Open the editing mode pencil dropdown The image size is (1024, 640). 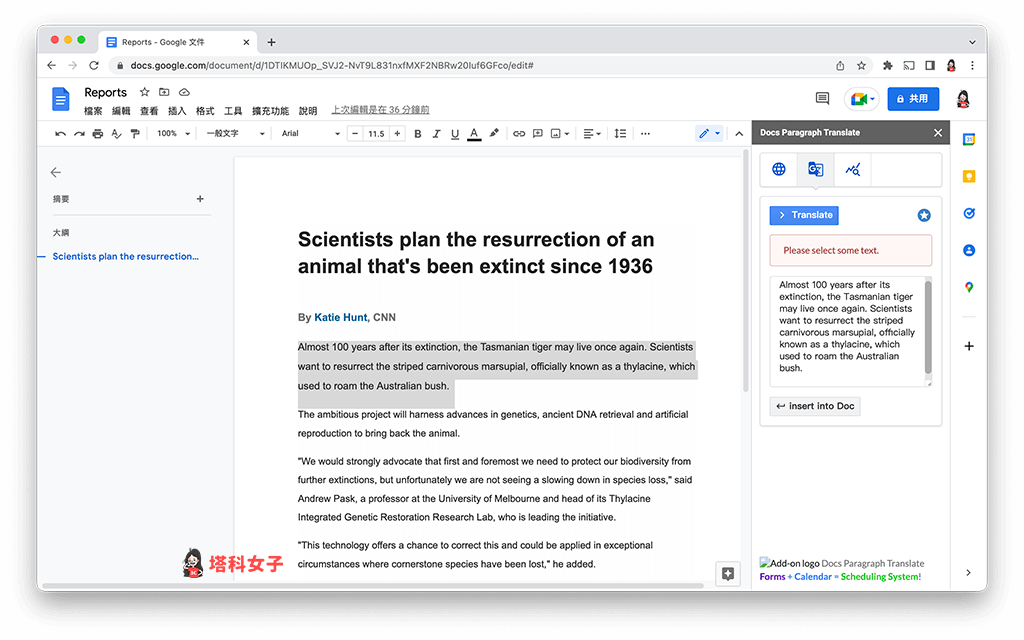(x=709, y=134)
